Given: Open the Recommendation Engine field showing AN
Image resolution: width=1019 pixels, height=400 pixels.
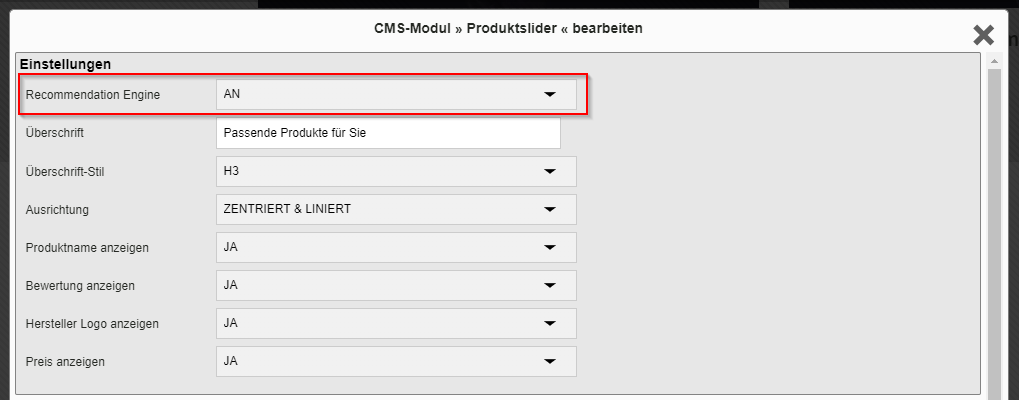Looking at the screenshot, I should pos(396,95).
